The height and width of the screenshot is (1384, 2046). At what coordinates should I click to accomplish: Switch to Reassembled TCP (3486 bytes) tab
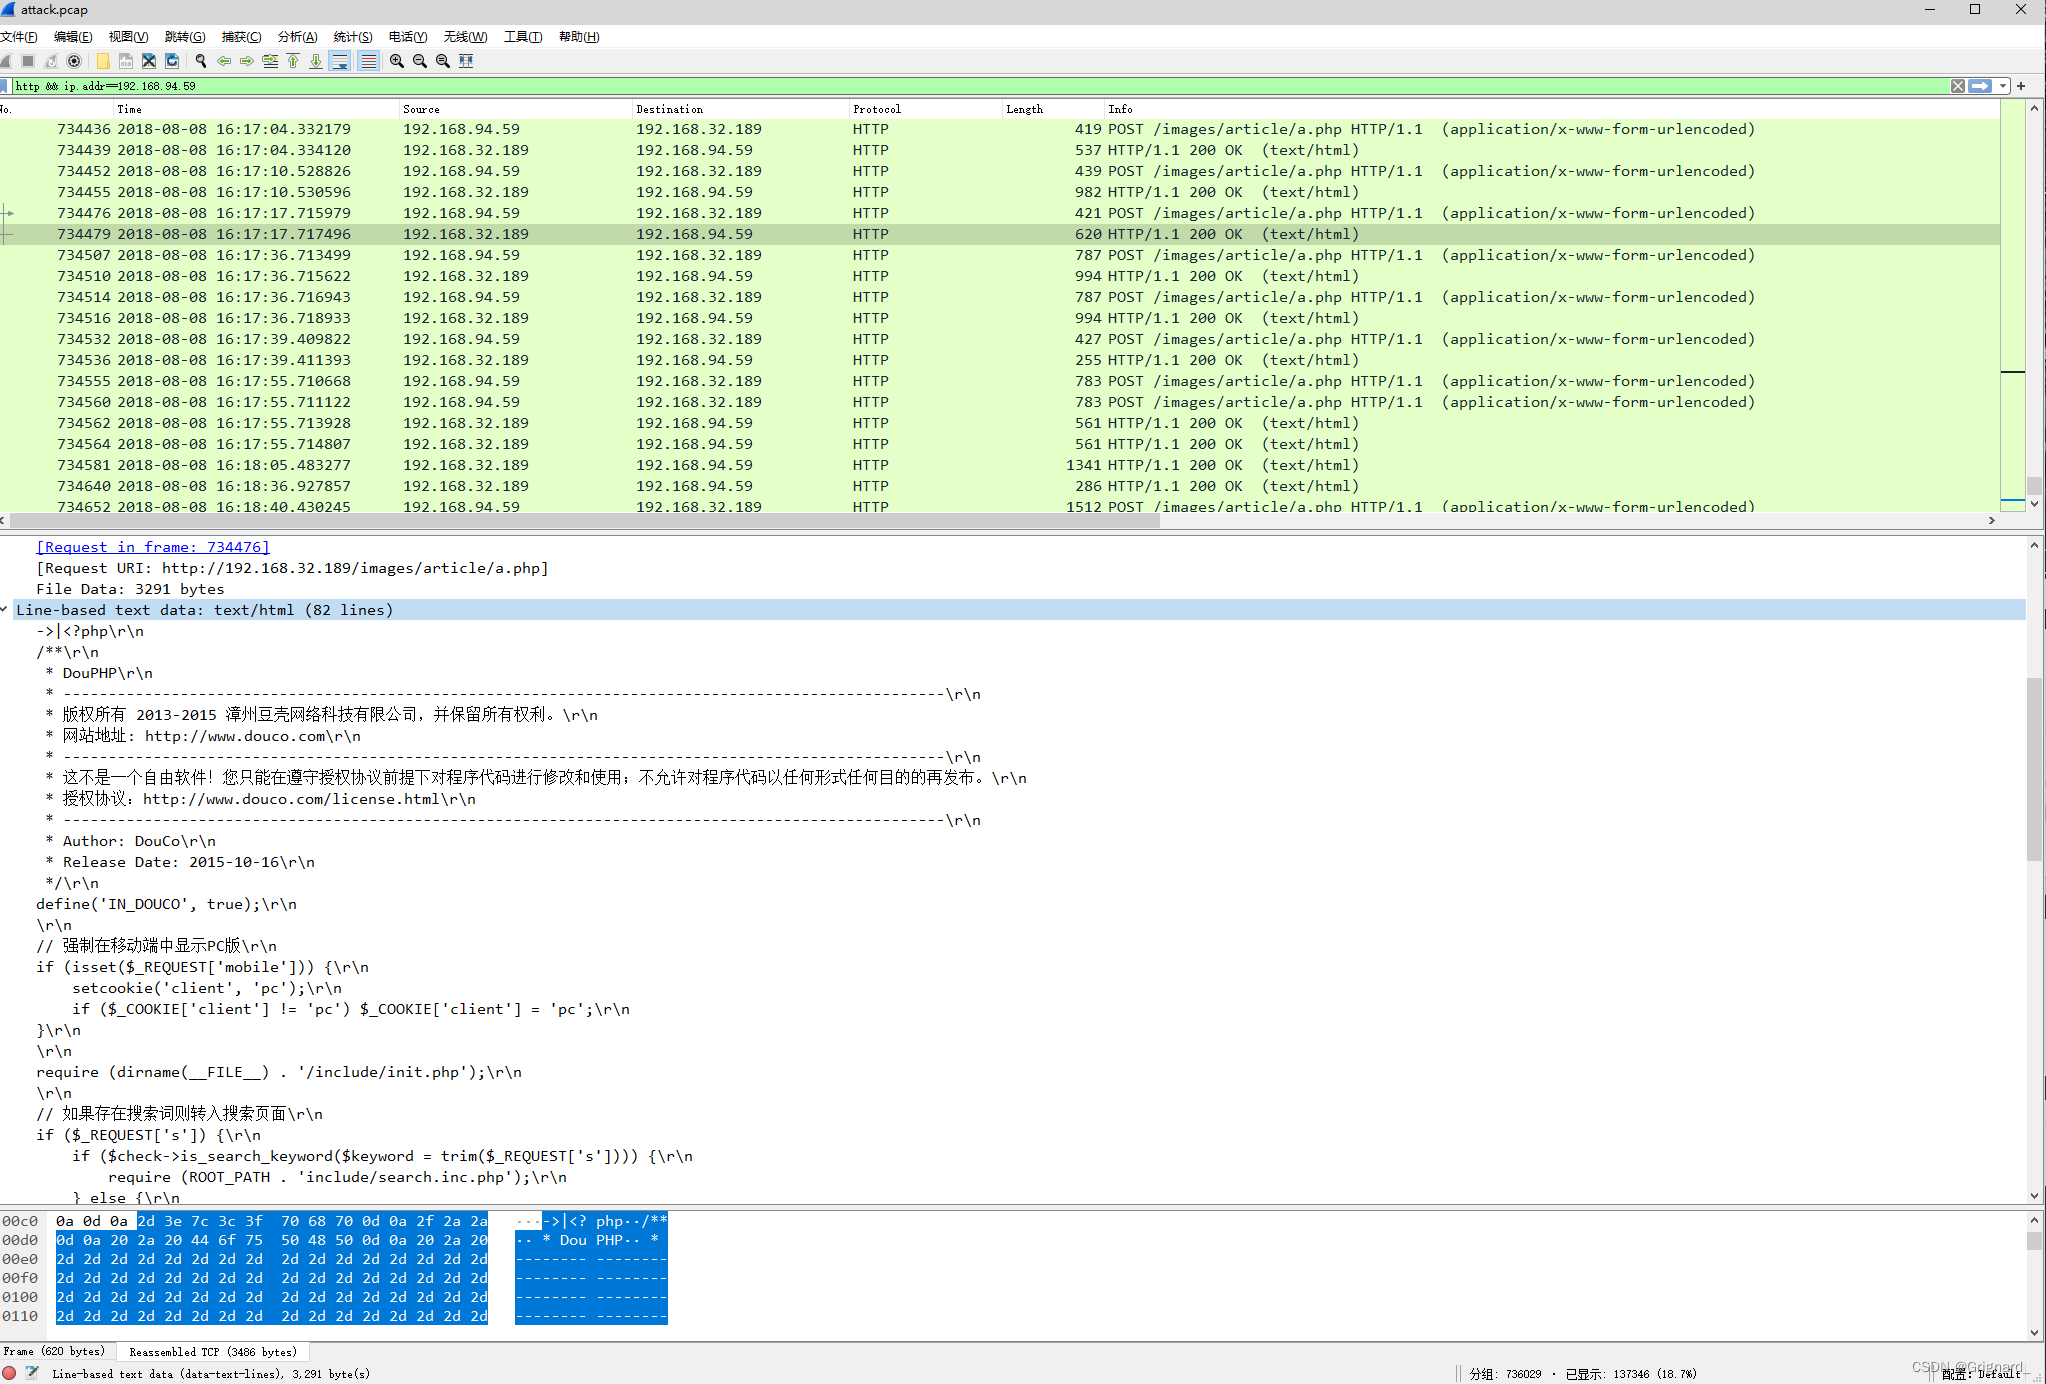coord(213,1352)
